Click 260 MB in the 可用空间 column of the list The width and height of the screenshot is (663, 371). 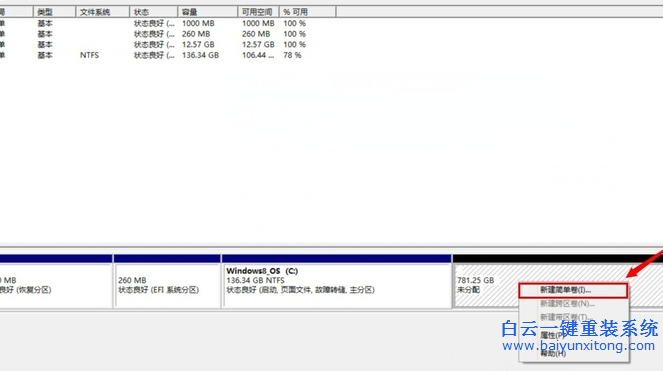pyautogui.click(x=256, y=34)
